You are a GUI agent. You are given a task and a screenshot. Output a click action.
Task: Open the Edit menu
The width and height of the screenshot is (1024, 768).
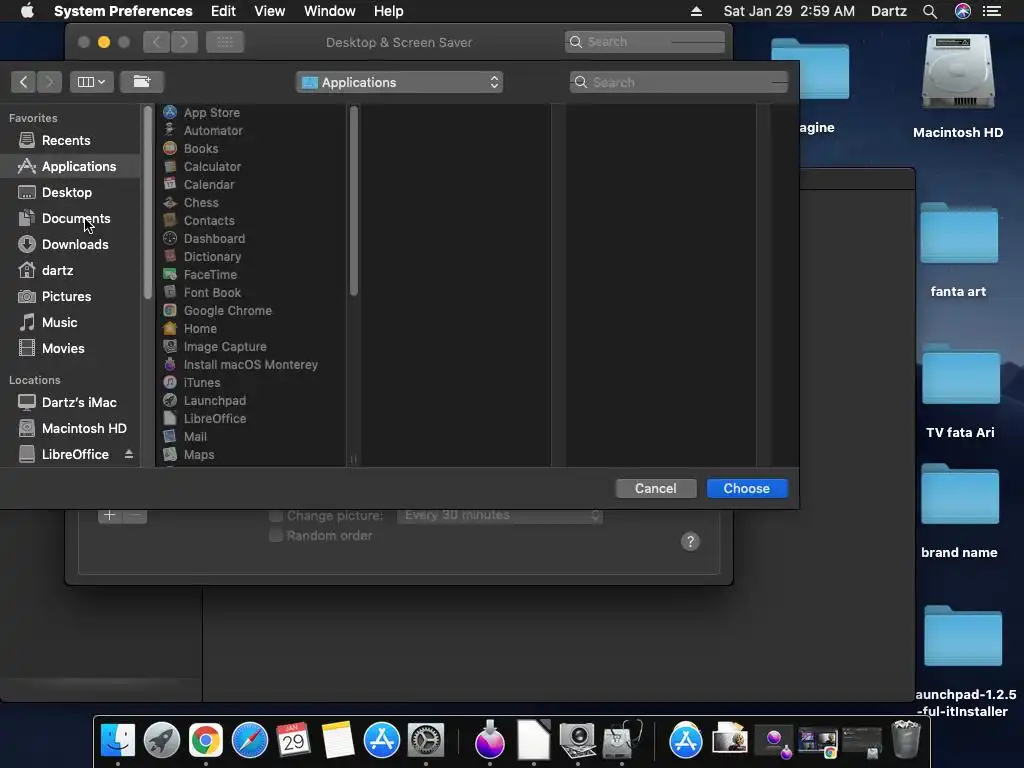pyautogui.click(x=223, y=11)
